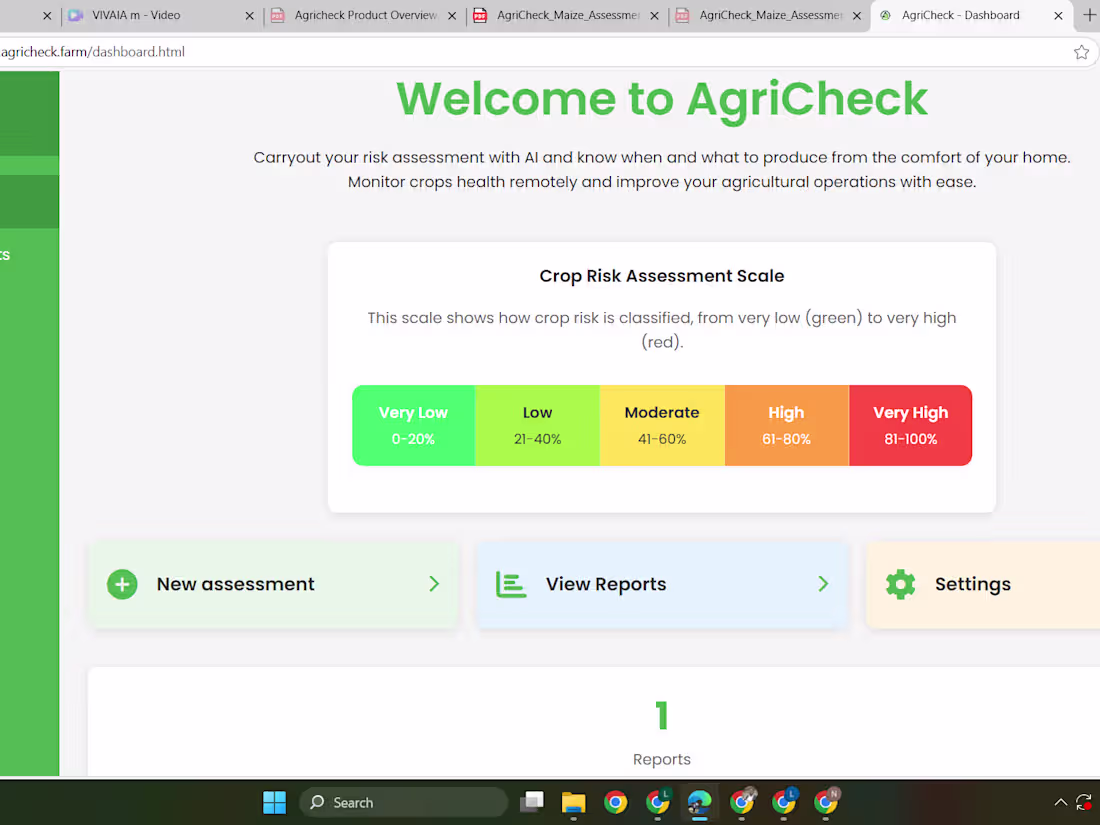Click the chevron arrow on New assessment card
1100x825 pixels.
tap(434, 584)
